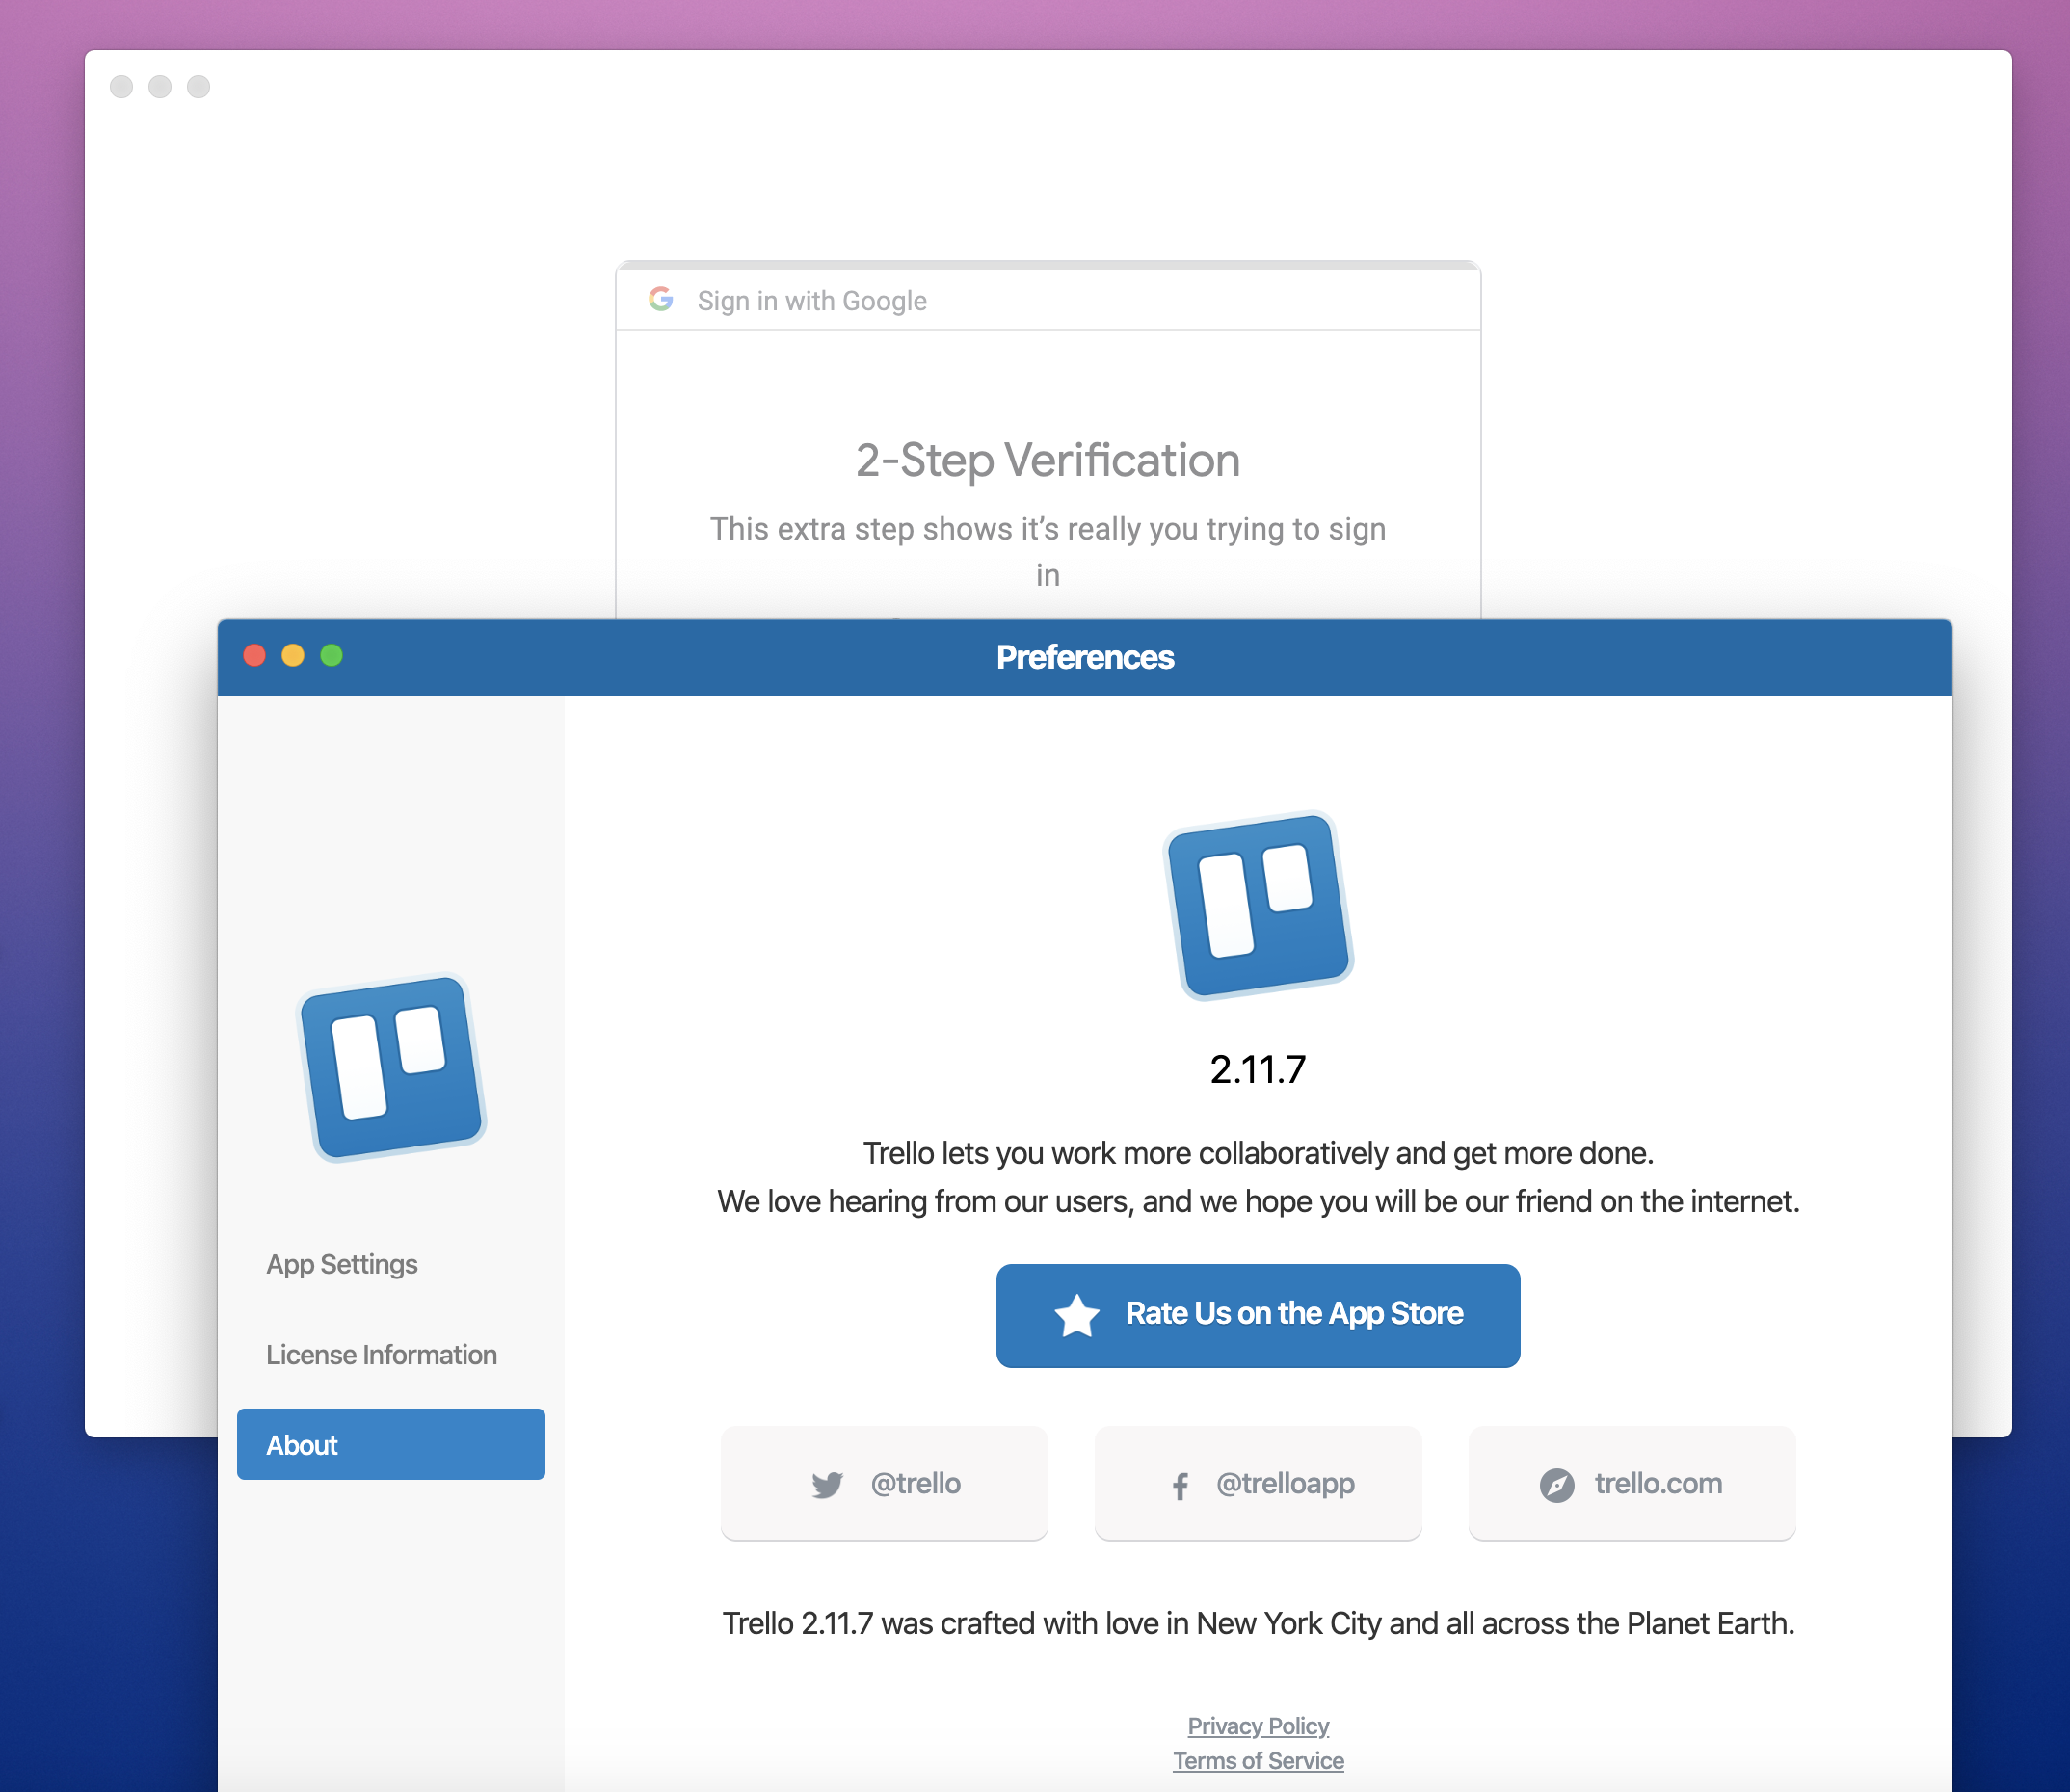Click the compass icon beside trello.com
The width and height of the screenshot is (2070, 1792).
click(1556, 1485)
